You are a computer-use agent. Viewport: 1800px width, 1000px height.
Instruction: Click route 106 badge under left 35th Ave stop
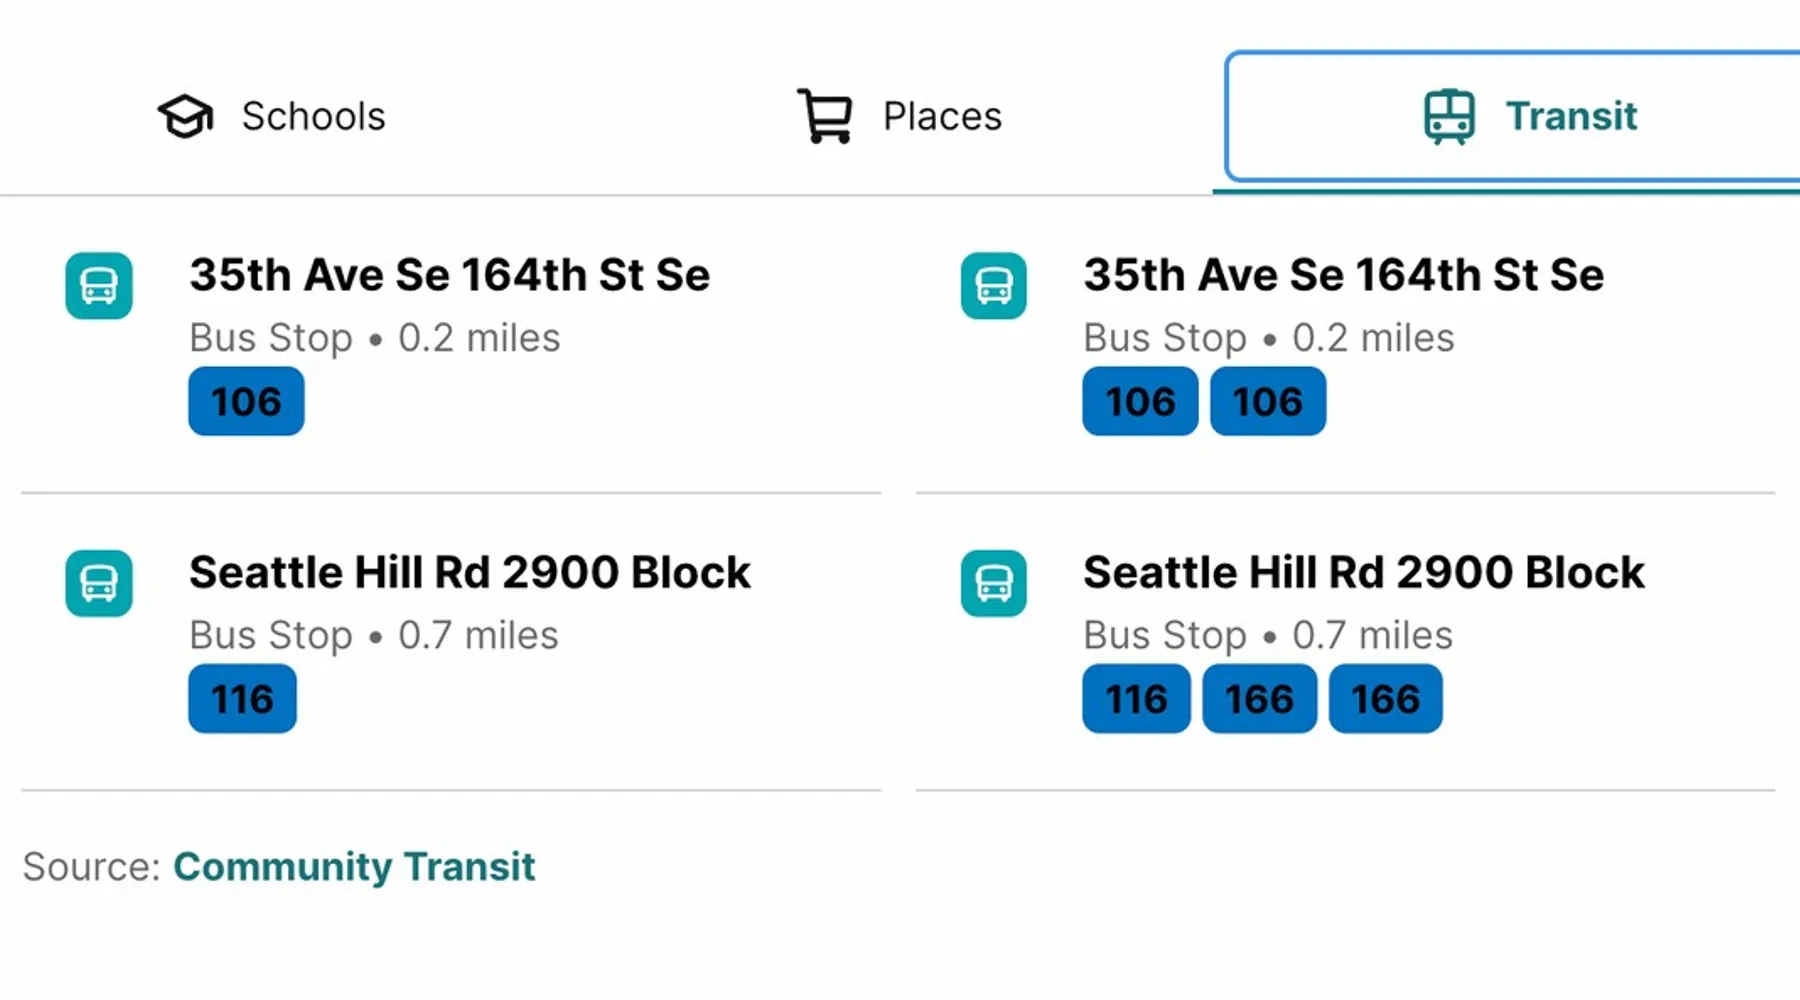coord(246,401)
